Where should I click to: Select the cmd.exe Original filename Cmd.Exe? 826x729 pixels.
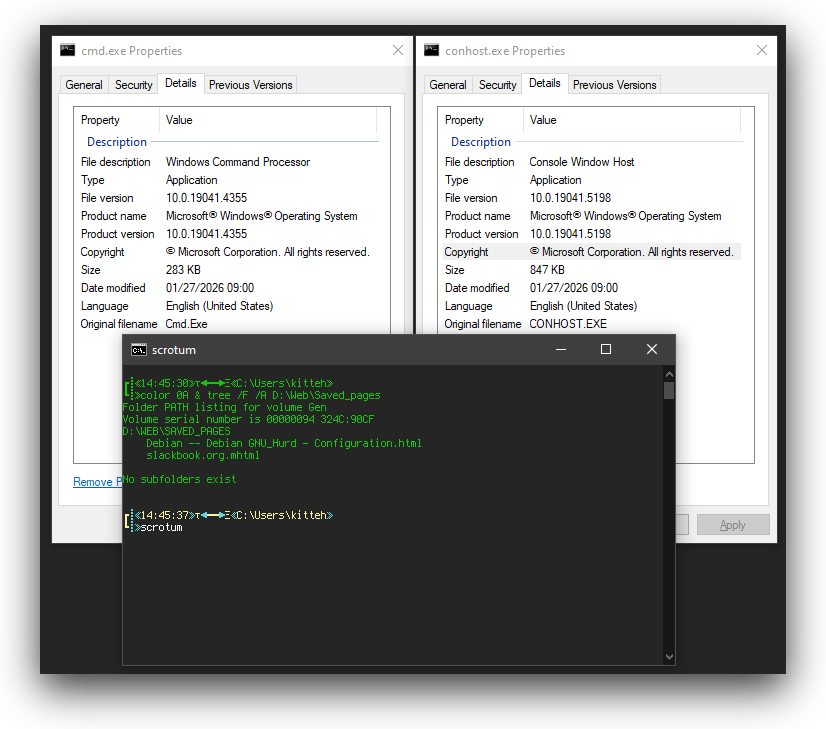(186, 324)
